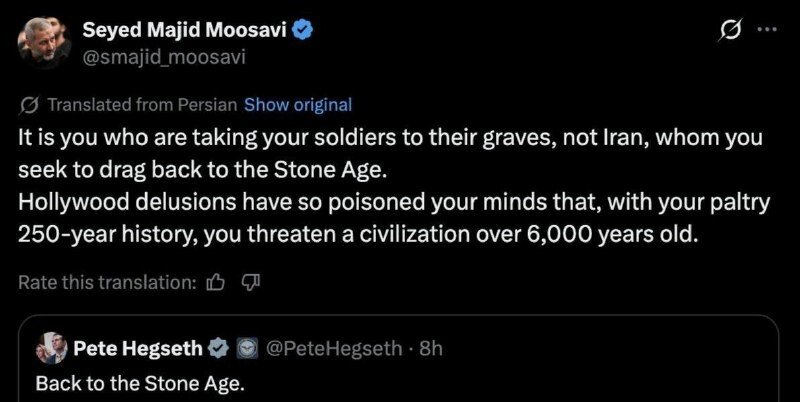Open Seyed Majid Moosavi's profile picture
Screen dimensions: 800x402
click(41, 44)
